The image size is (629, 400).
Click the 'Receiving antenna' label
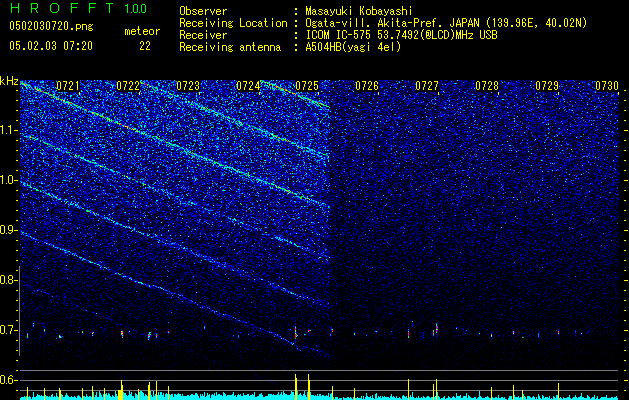point(230,47)
